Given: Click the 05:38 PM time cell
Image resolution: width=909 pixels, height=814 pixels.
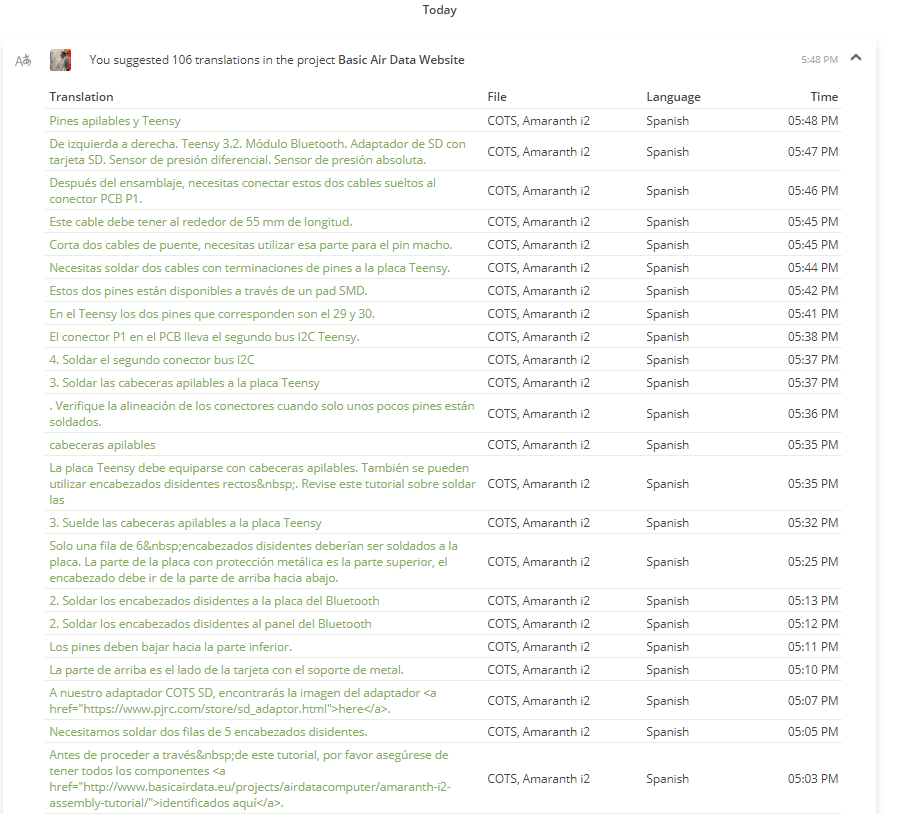Looking at the screenshot, I should pos(813,337).
